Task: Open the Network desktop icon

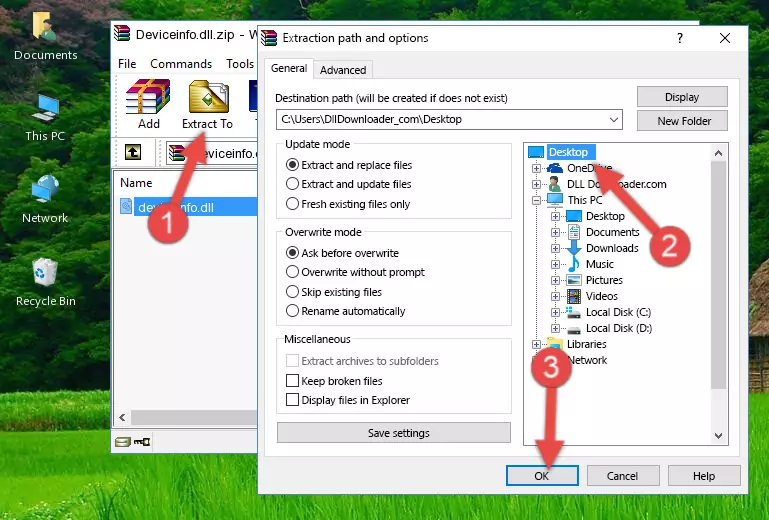Action: (x=45, y=199)
